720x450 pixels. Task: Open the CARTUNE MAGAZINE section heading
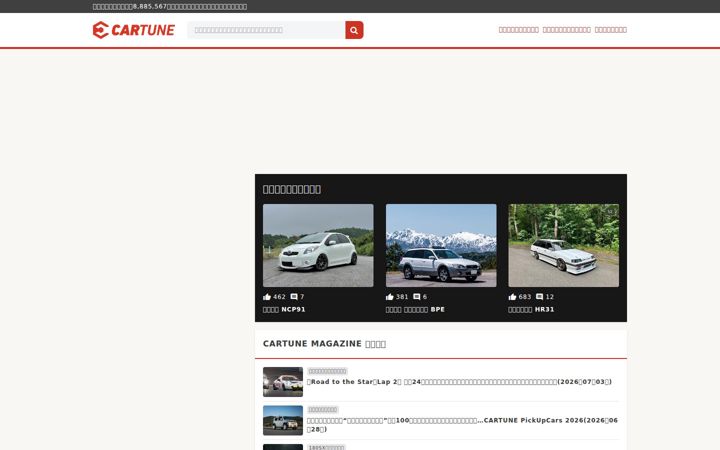(x=324, y=344)
